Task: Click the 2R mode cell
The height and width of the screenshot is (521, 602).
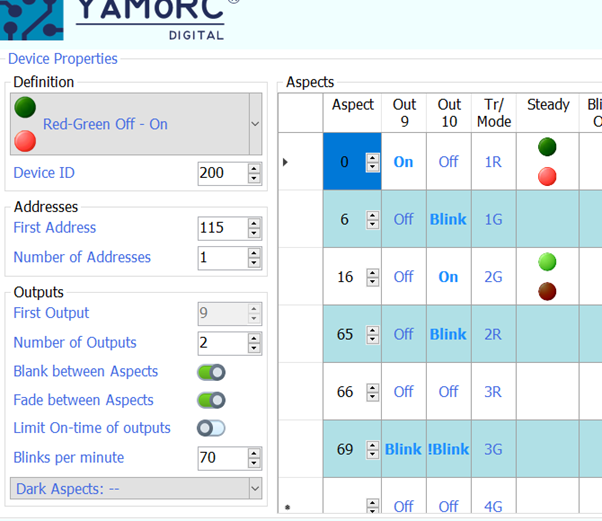Action: pyautogui.click(x=494, y=334)
